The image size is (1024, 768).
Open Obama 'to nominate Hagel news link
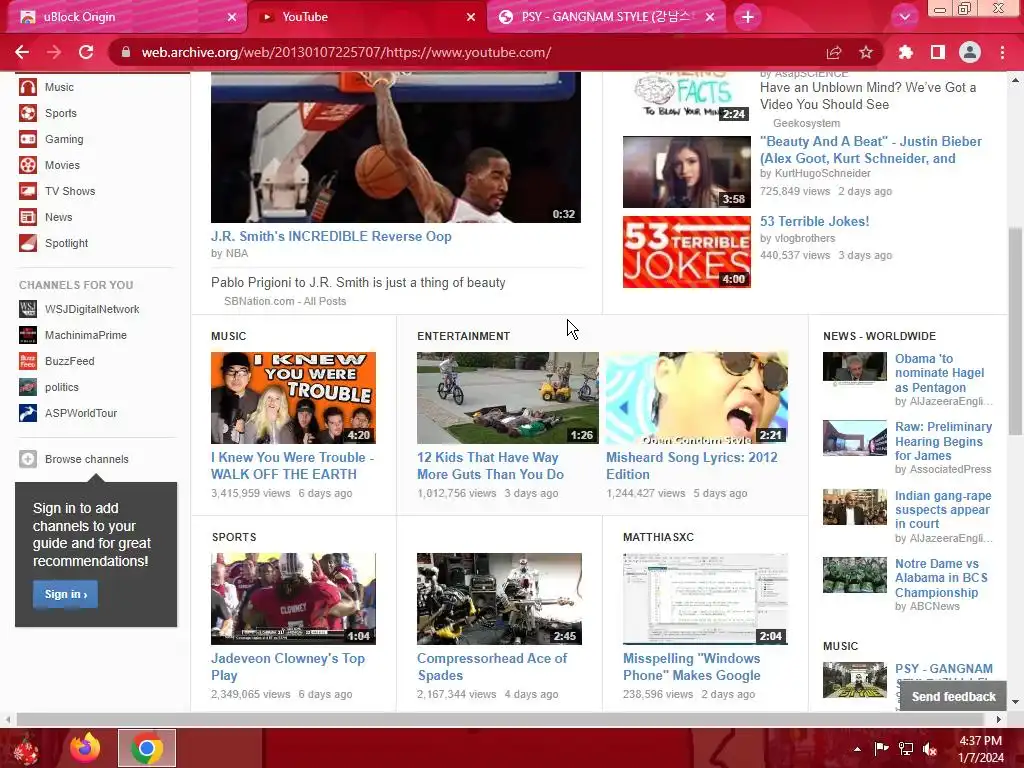(x=939, y=373)
